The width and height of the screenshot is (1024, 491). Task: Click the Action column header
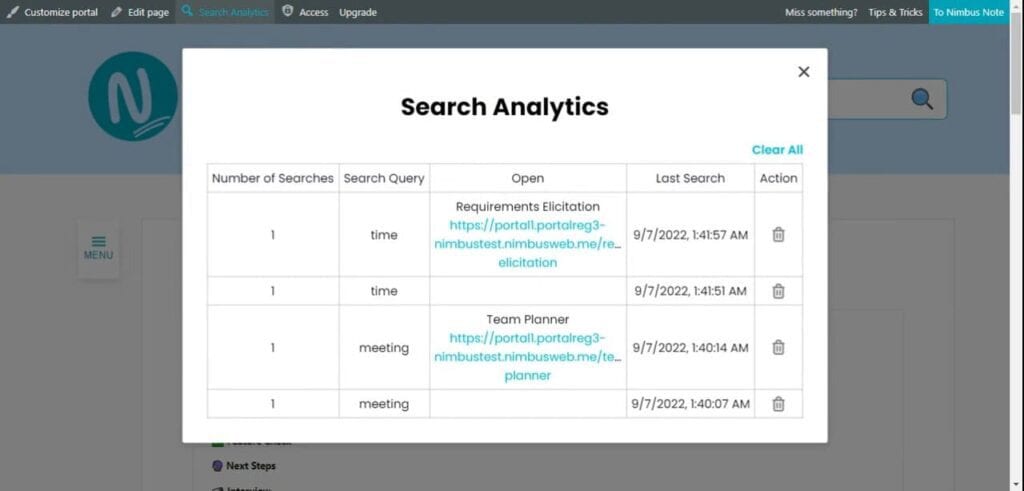pos(778,178)
